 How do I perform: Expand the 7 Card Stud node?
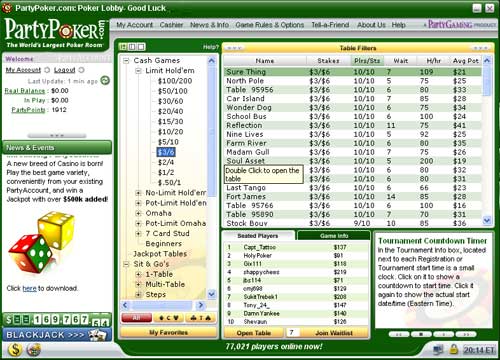coord(138,233)
